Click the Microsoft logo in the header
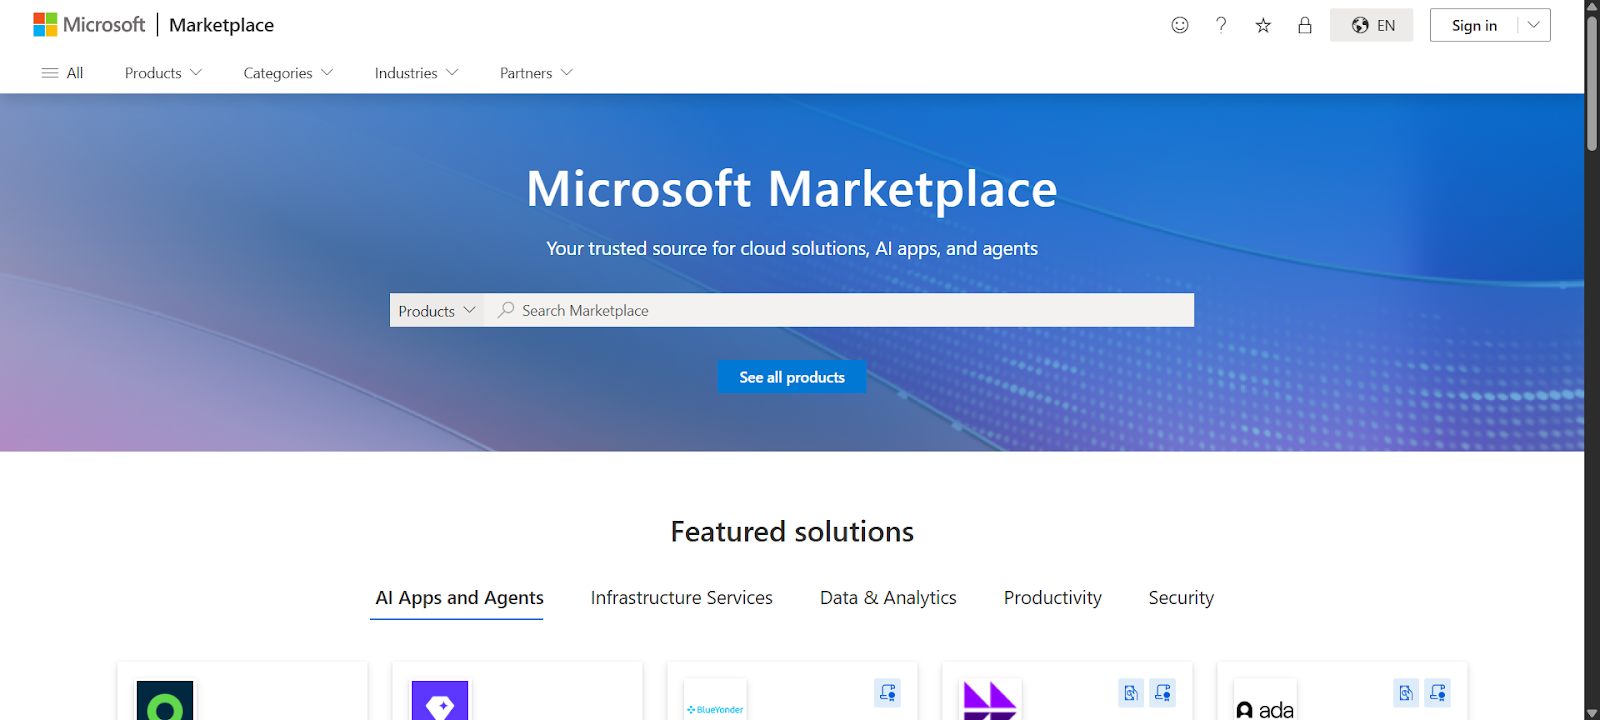The width and height of the screenshot is (1600, 720). (x=89, y=25)
